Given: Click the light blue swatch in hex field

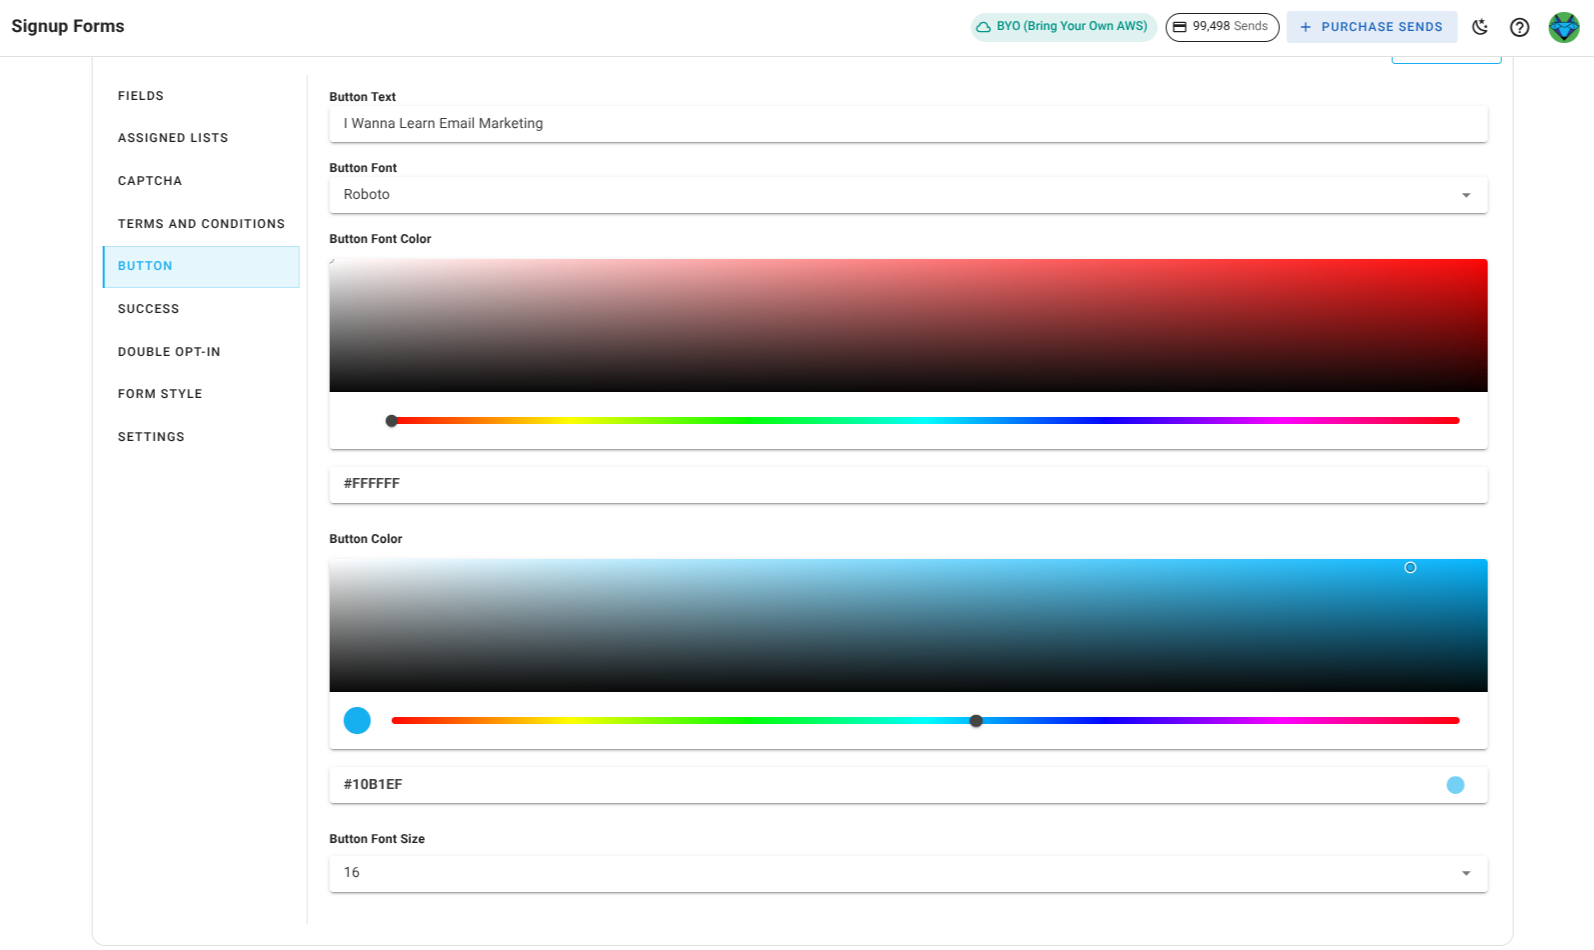Looking at the screenshot, I should click(1455, 785).
